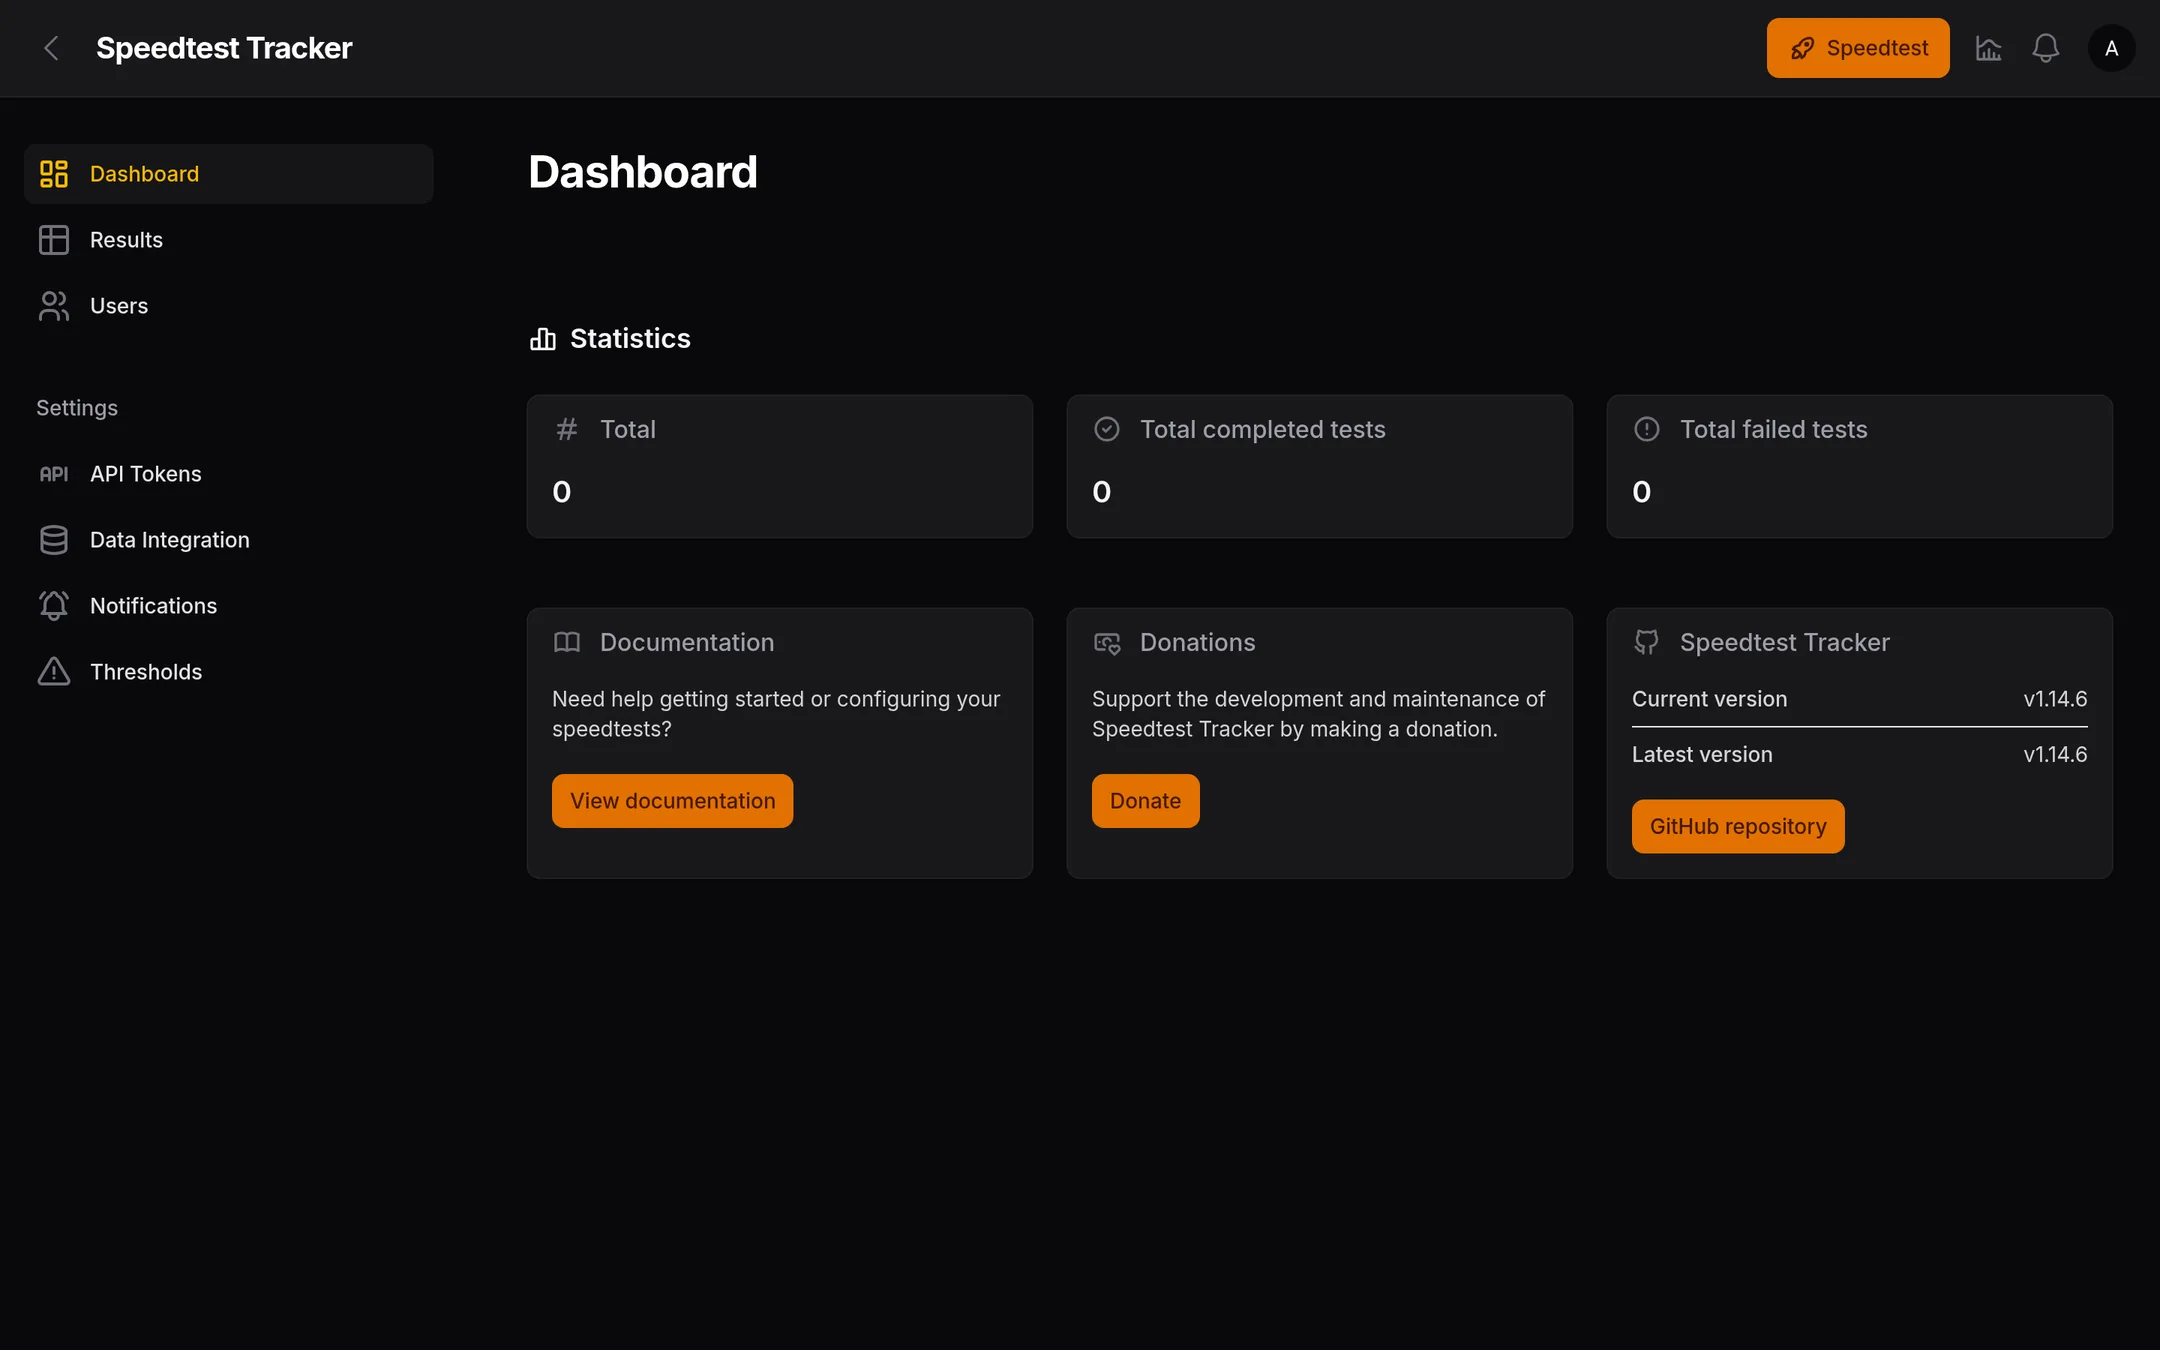This screenshot has width=2160, height=1350.
Task: Click the hash icon on Total card
Action: click(x=567, y=429)
